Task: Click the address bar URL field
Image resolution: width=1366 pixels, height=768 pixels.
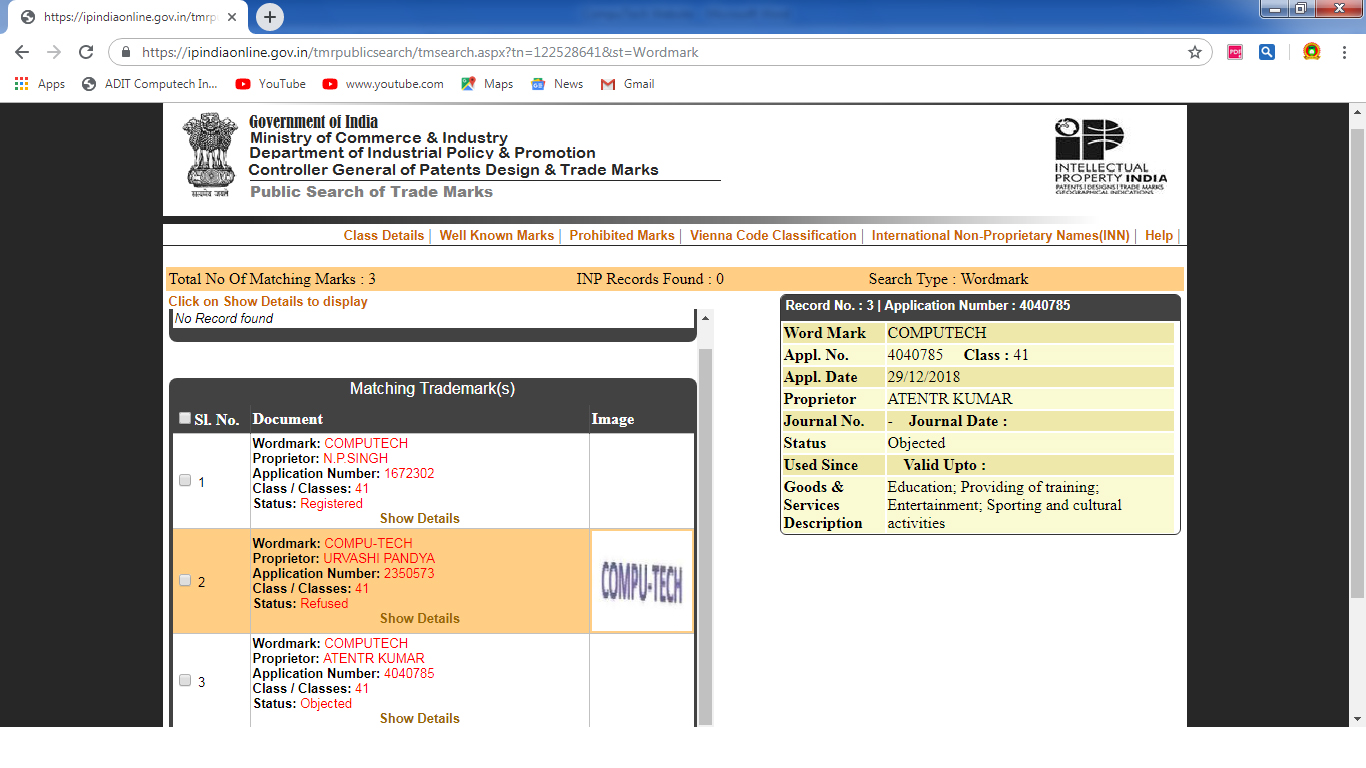Action: [x=660, y=52]
